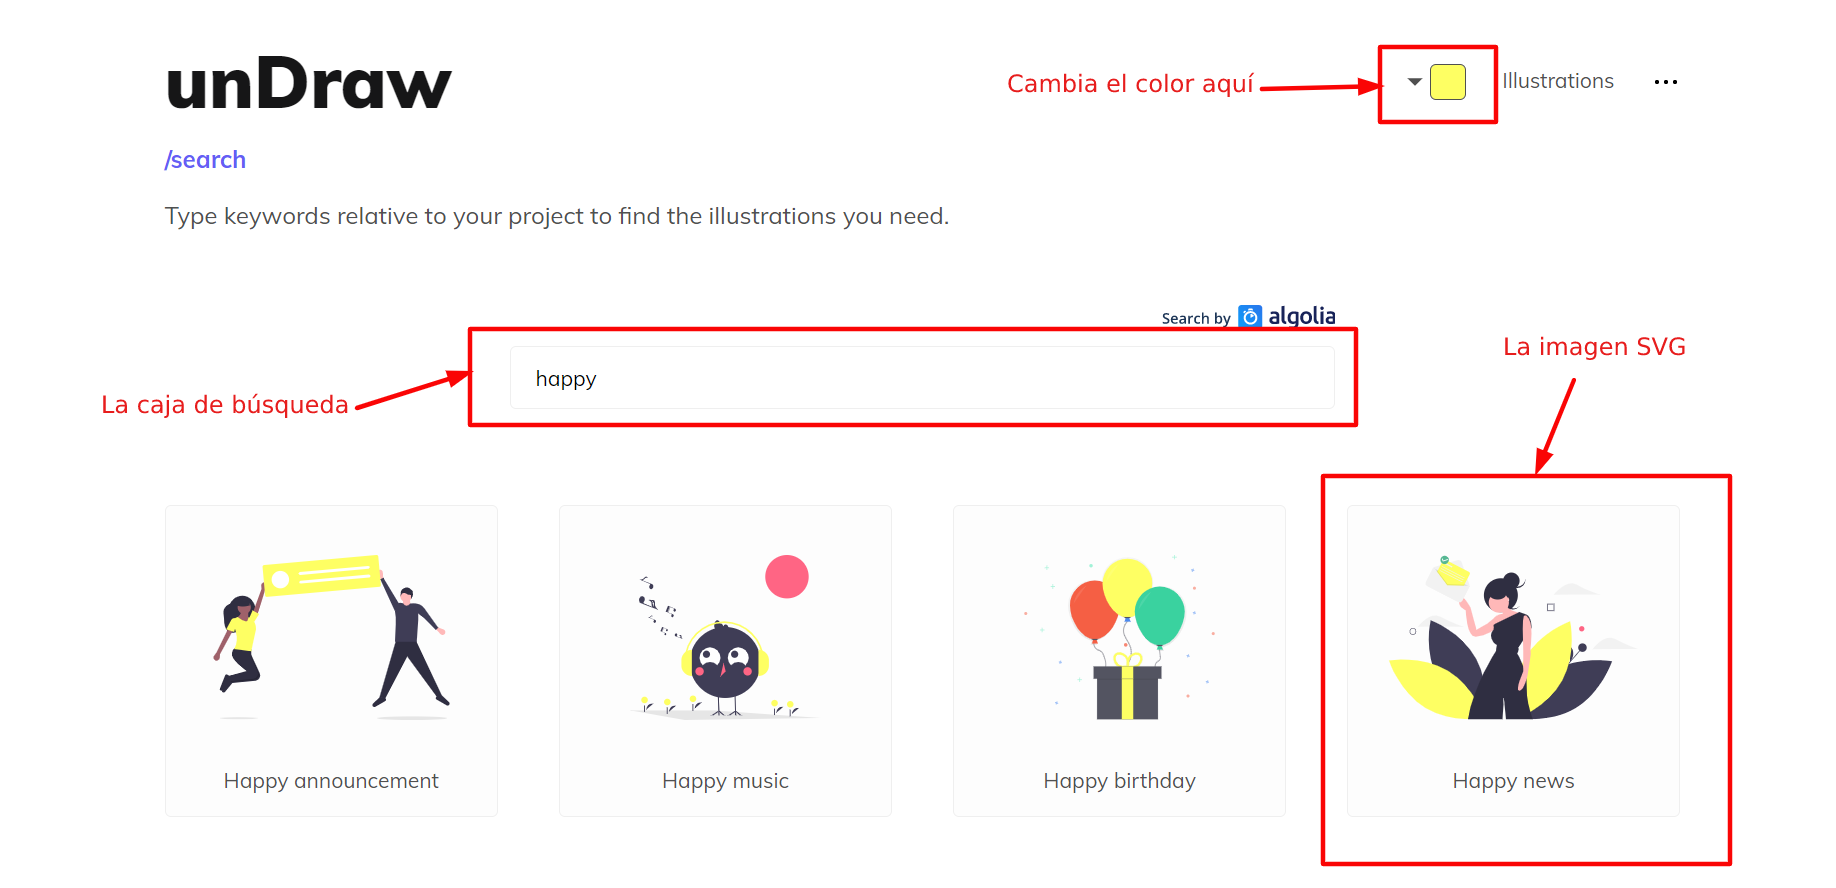
Task: Click the "Search by" label text
Action: (1195, 319)
